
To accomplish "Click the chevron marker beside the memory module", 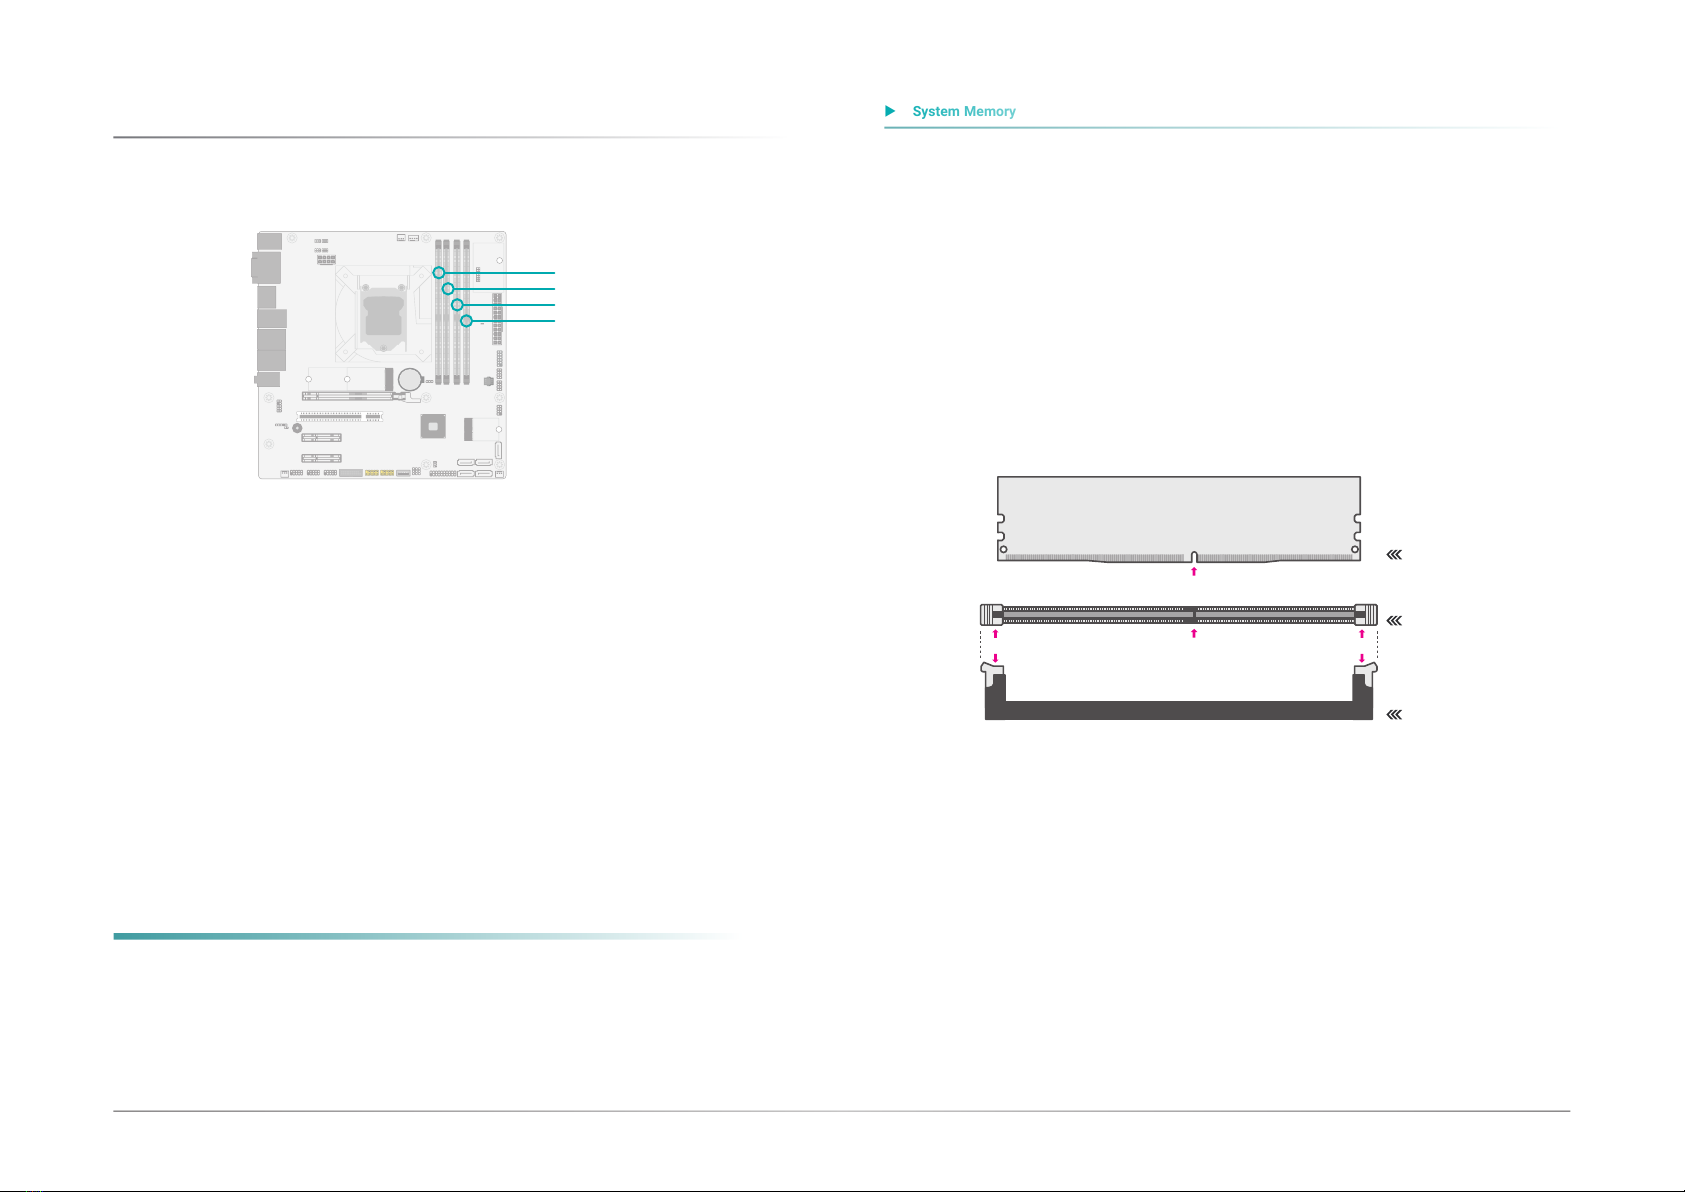I will 1395,554.
